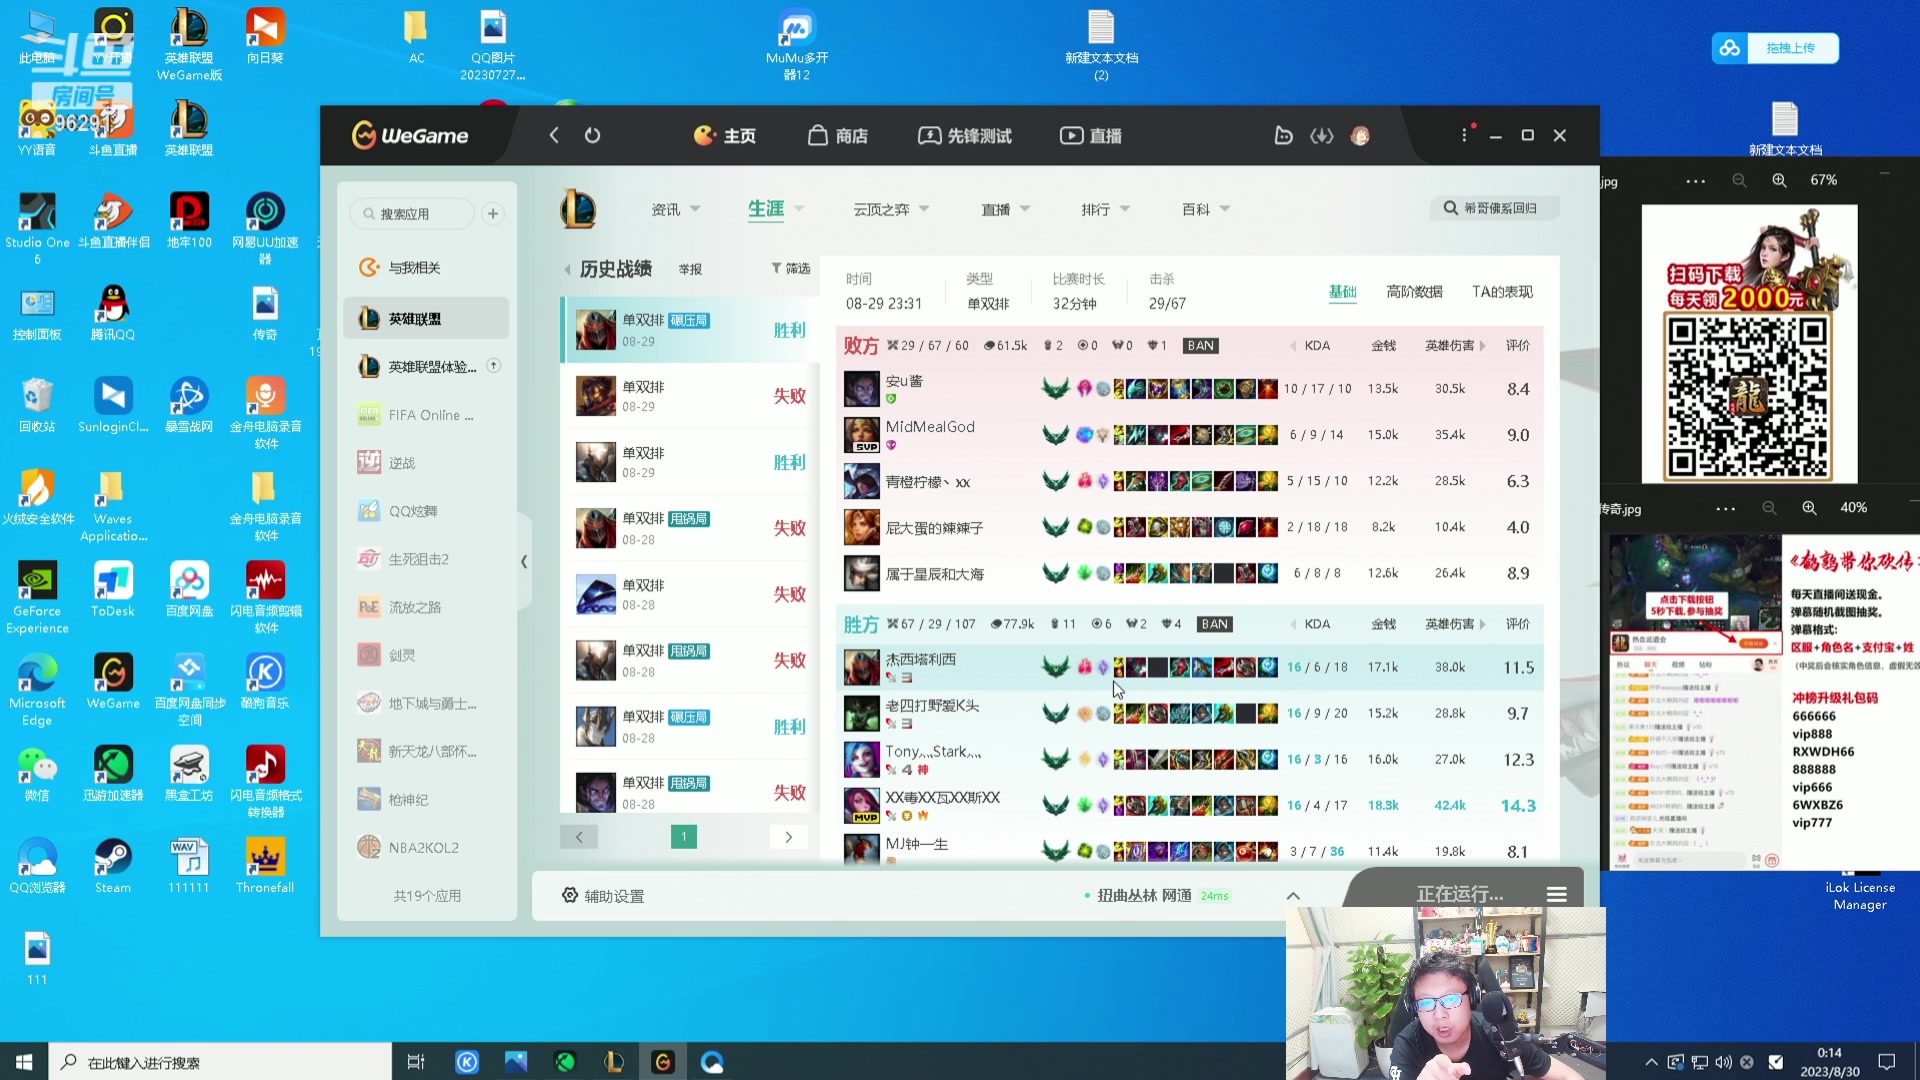This screenshot has height=1080, width=1920.
Task: Open the three-dot settings menu in WeGame
Action: pyautogui.click(x=1464, y=135)
